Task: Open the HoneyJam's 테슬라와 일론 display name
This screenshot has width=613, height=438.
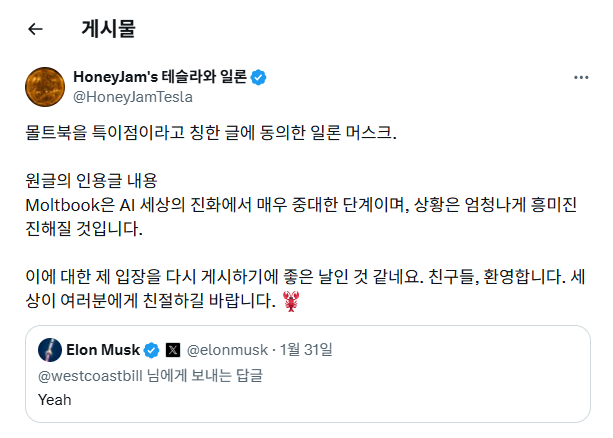Action: point(160,77)
